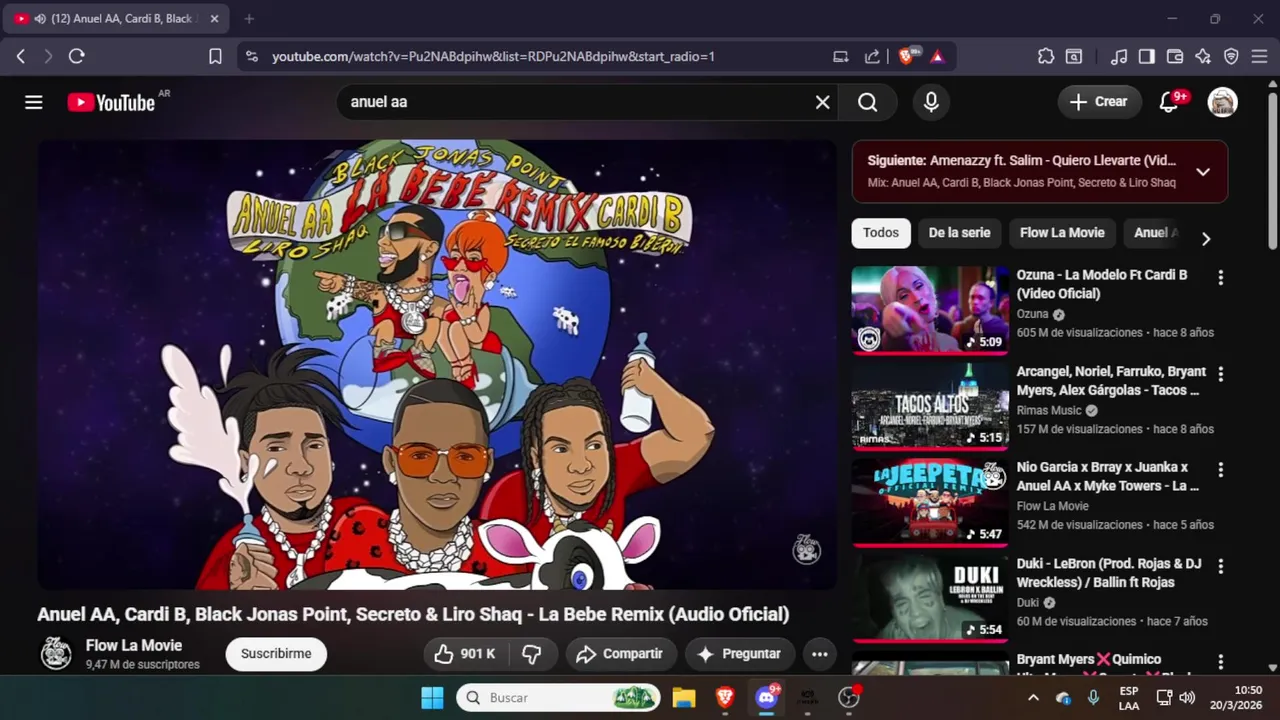This screenshot has height=720, width=1280.
Task: Open the Tacos Altos thumbnail
Action: pyautogui.click(x=930, y=405)
